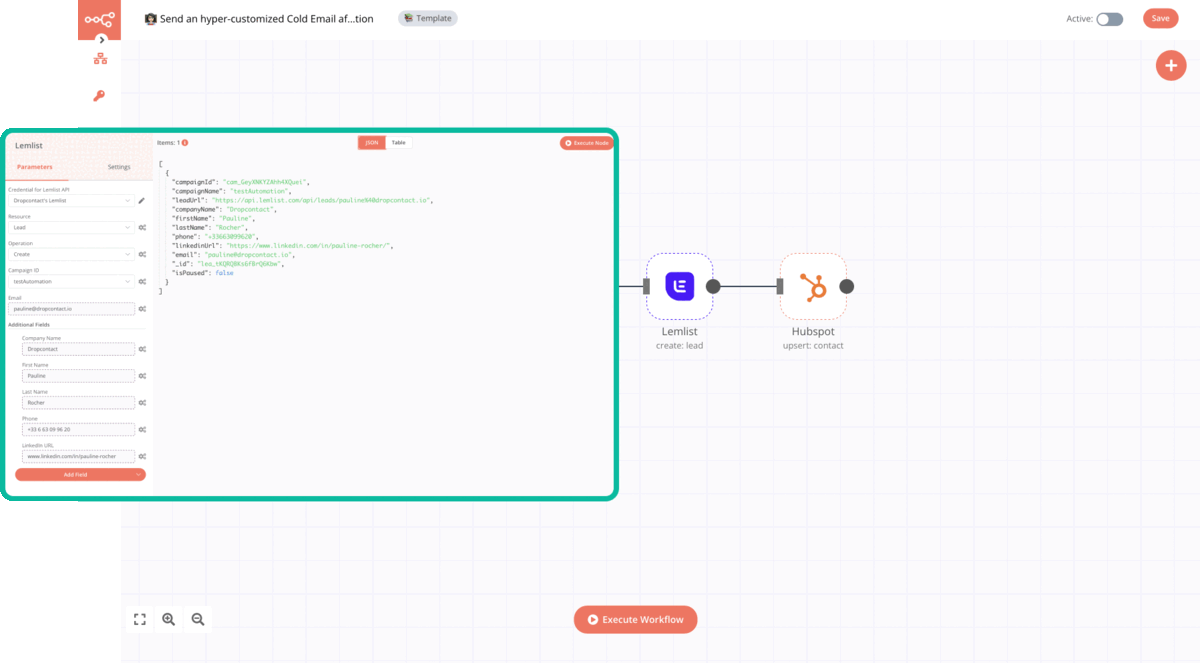Click the Company Name input field
1200x663 pixels.
click(78, 349)
